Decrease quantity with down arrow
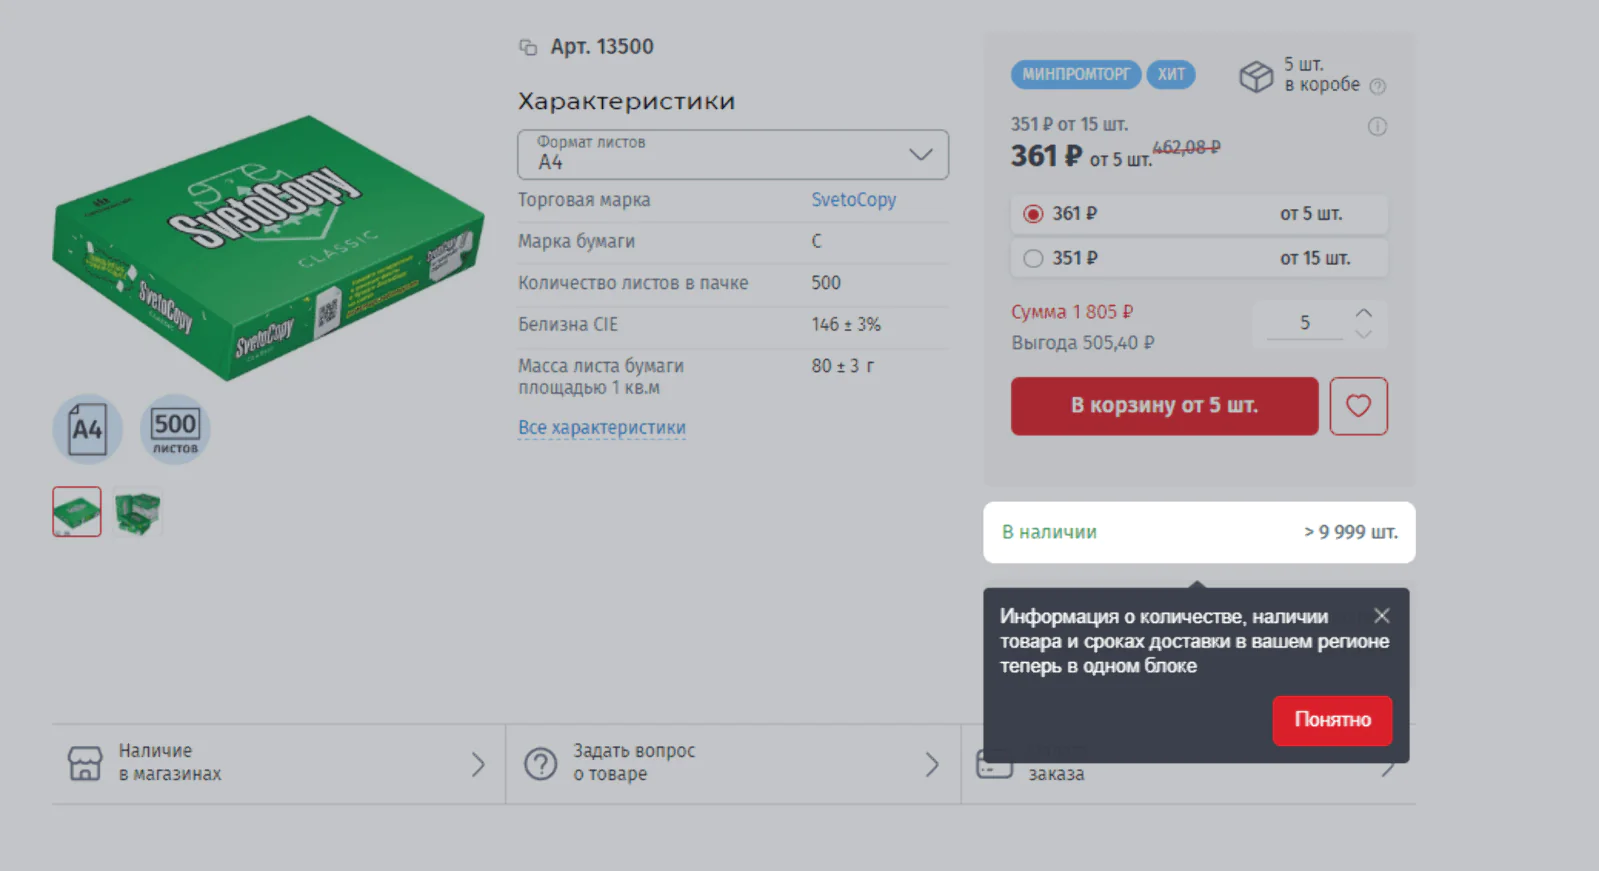The image size is (1599, 871). tap(1364, 334)
